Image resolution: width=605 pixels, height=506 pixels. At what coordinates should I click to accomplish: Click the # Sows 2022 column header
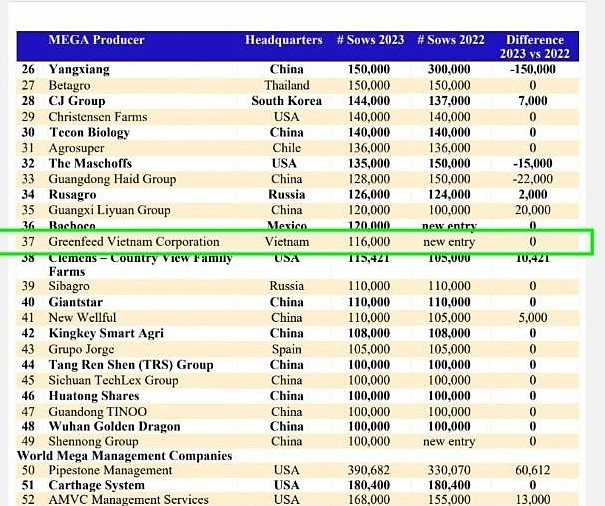point(451,40)
